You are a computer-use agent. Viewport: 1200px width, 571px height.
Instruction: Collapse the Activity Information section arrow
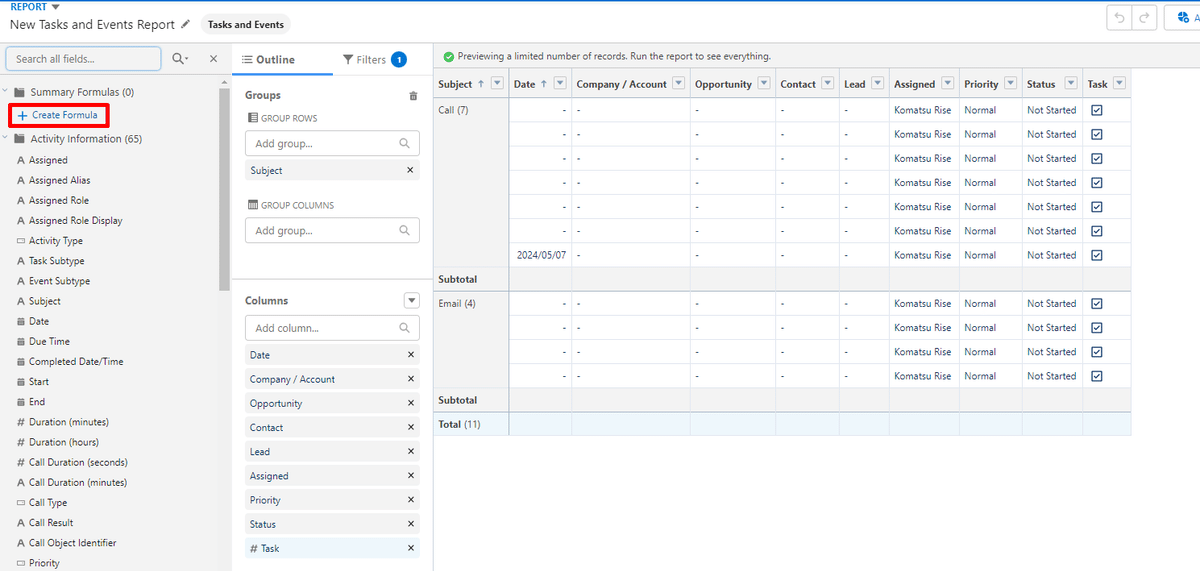pos(5,139)
